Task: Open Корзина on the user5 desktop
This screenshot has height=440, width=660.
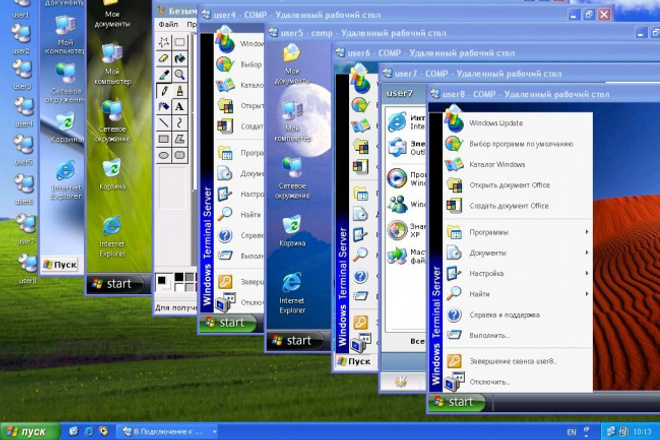Action: click(x=292, y=231)
